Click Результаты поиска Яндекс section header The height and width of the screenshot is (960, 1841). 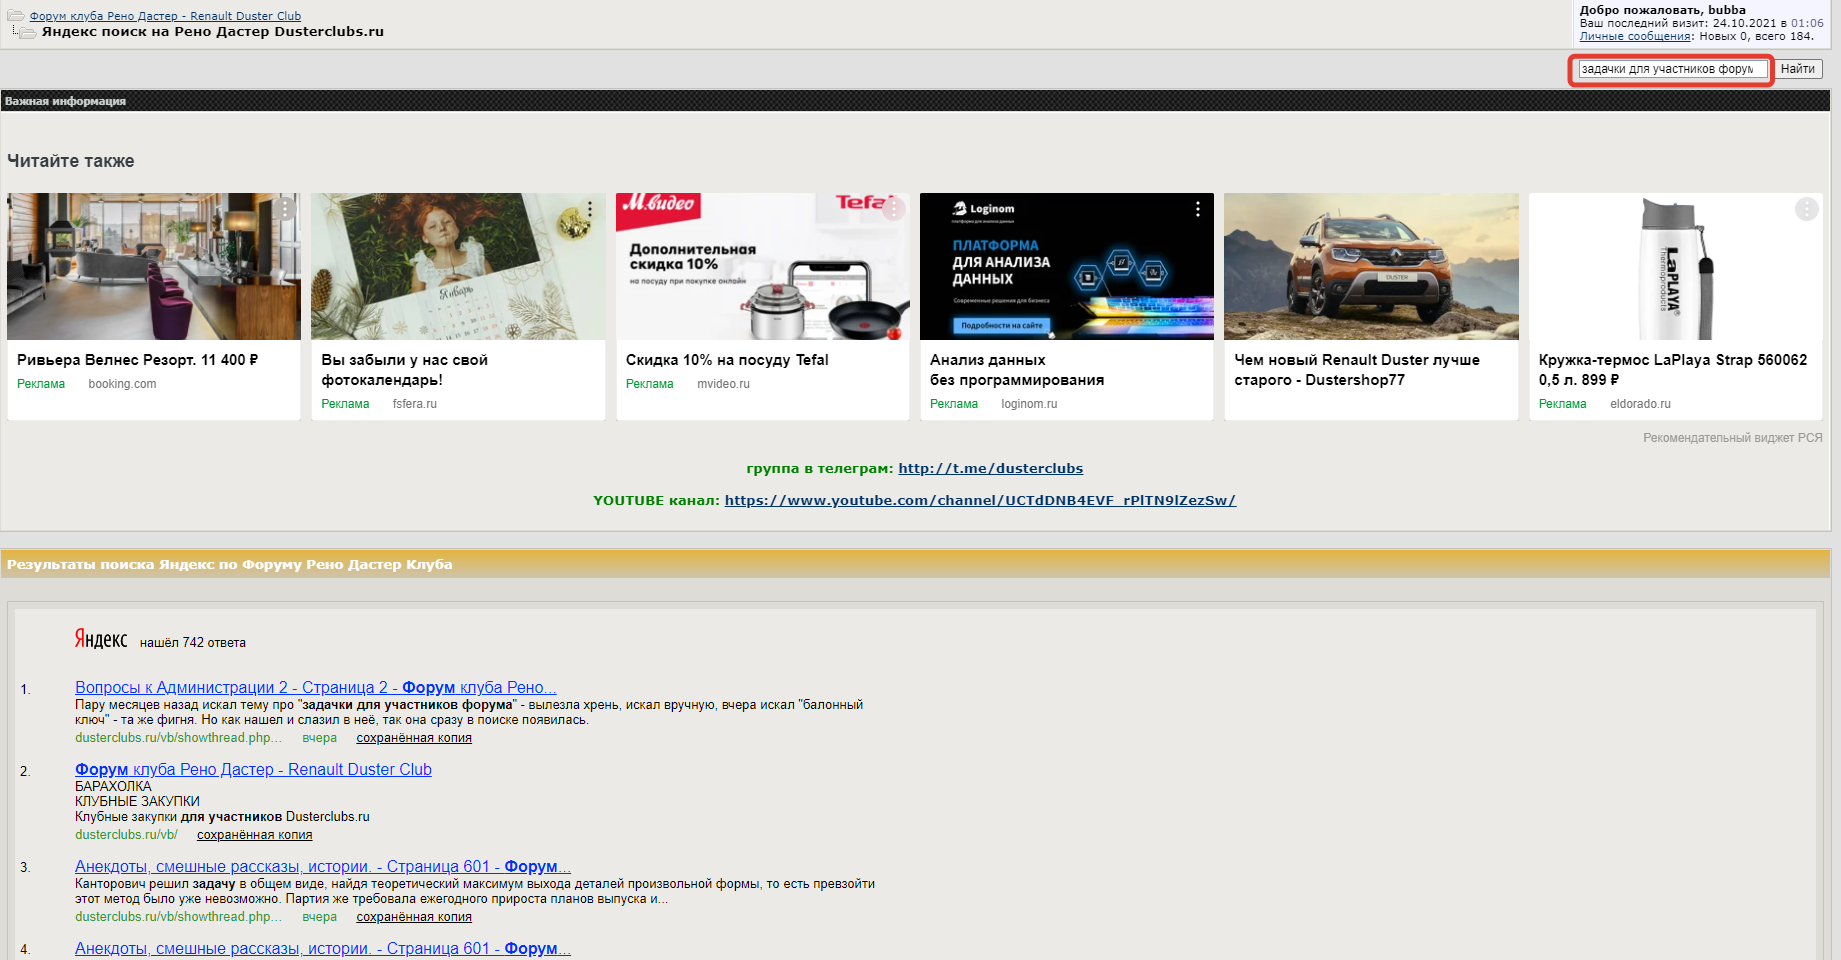915,564
